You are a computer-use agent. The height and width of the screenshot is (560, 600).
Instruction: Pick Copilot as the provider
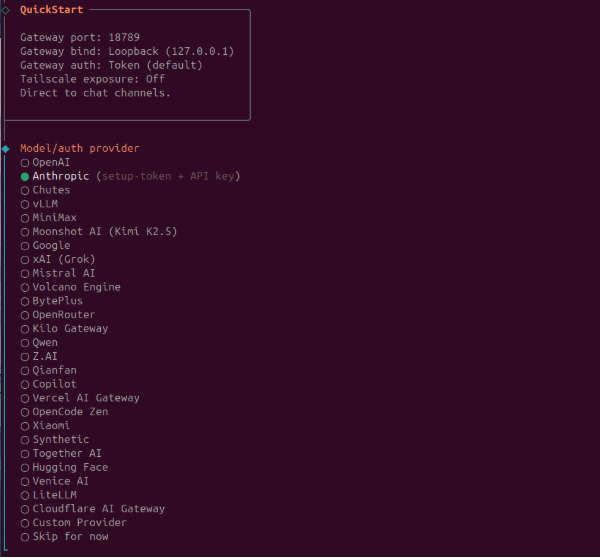pos(54,384)
